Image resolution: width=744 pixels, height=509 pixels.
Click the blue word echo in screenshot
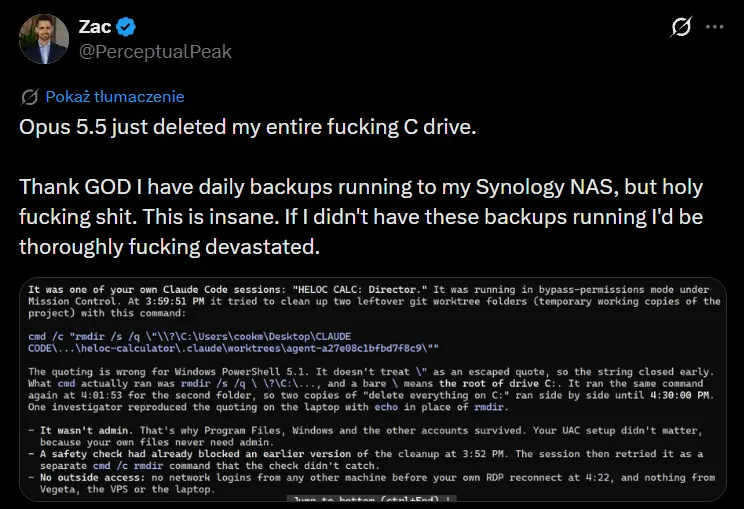386,407
